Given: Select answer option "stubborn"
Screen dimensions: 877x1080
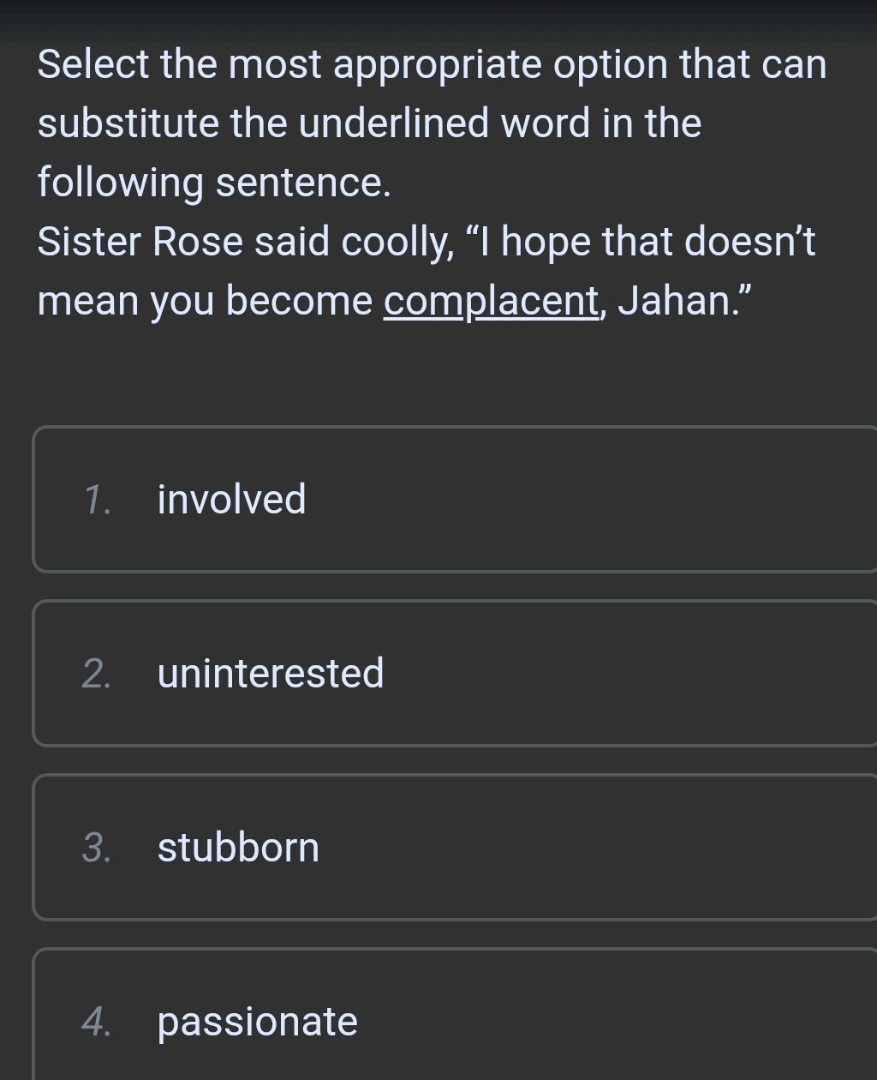Looking at the screenshot, I should [x=238, y=847].
